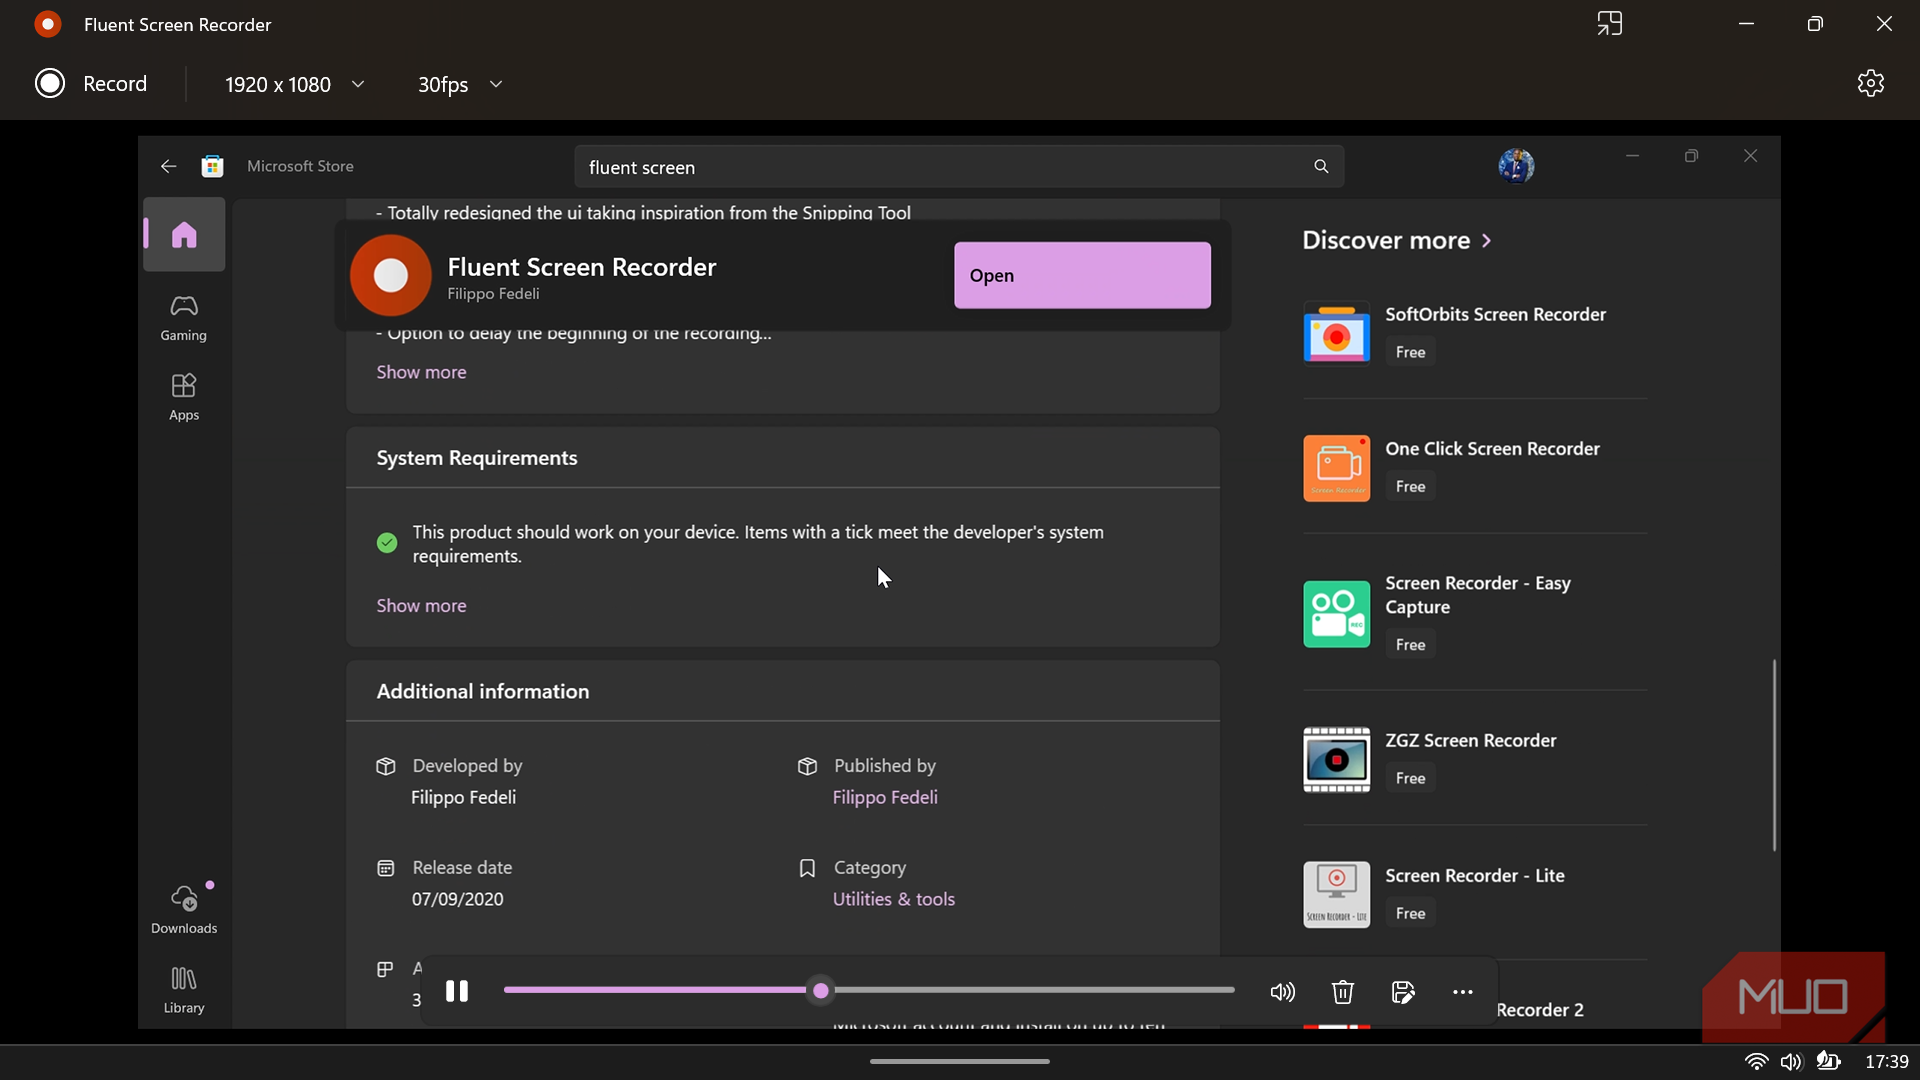Open Screen Recorder - Easy Capture icon

point(1336,614)
